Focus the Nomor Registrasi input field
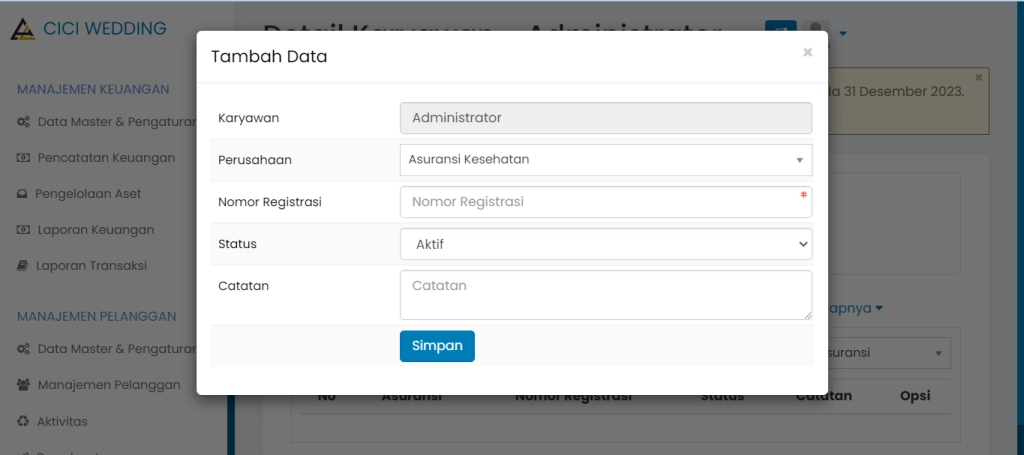The image size is (1024, 455). coord(605,202)
